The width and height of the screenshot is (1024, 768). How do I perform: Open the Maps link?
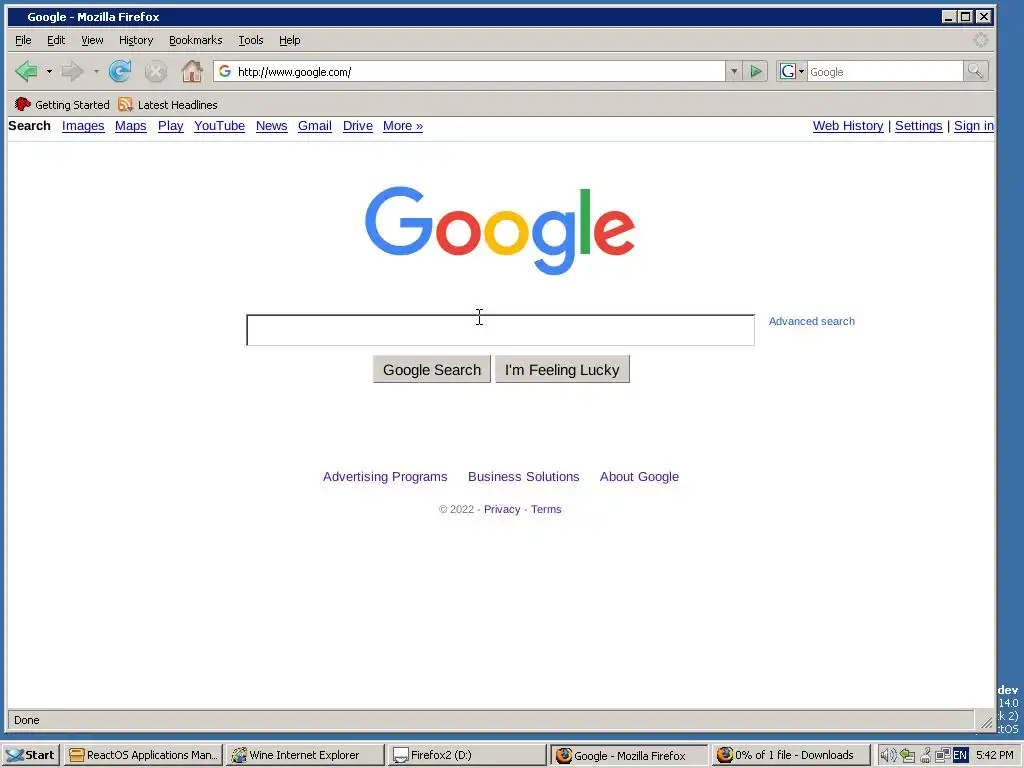(x=131, y=126)
